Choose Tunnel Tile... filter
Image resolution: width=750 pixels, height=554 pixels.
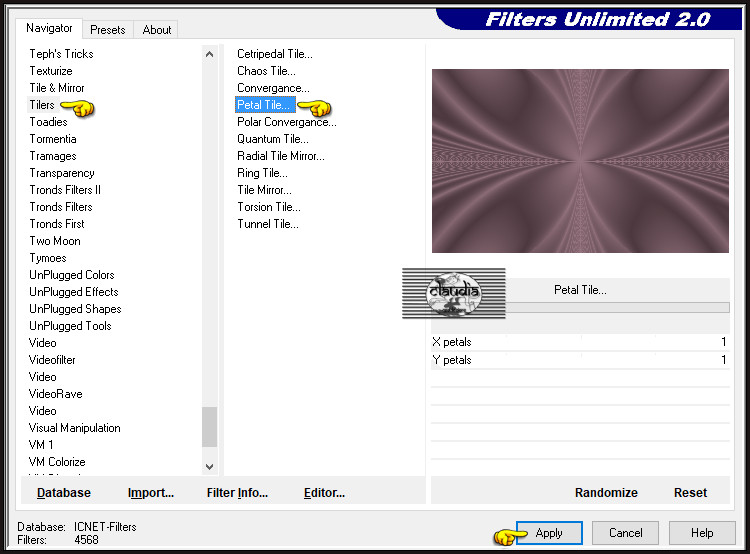pos(268,224)
